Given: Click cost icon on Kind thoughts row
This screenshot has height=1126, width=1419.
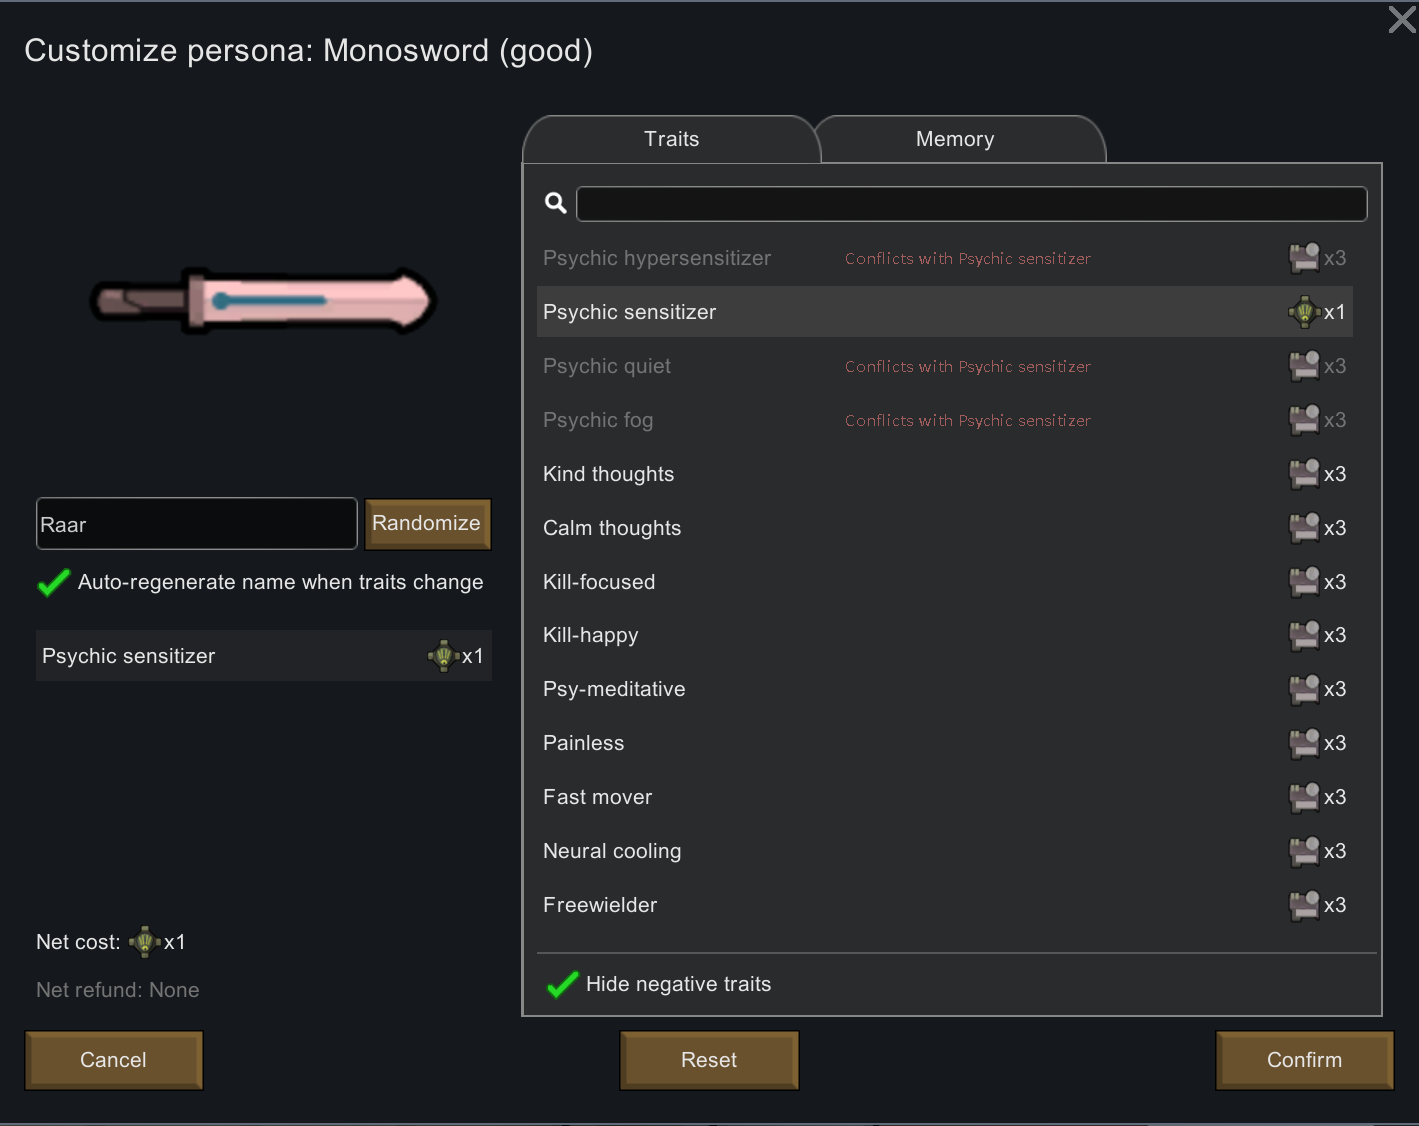Looking at the screenshot, I should (x=1304, y=474).
